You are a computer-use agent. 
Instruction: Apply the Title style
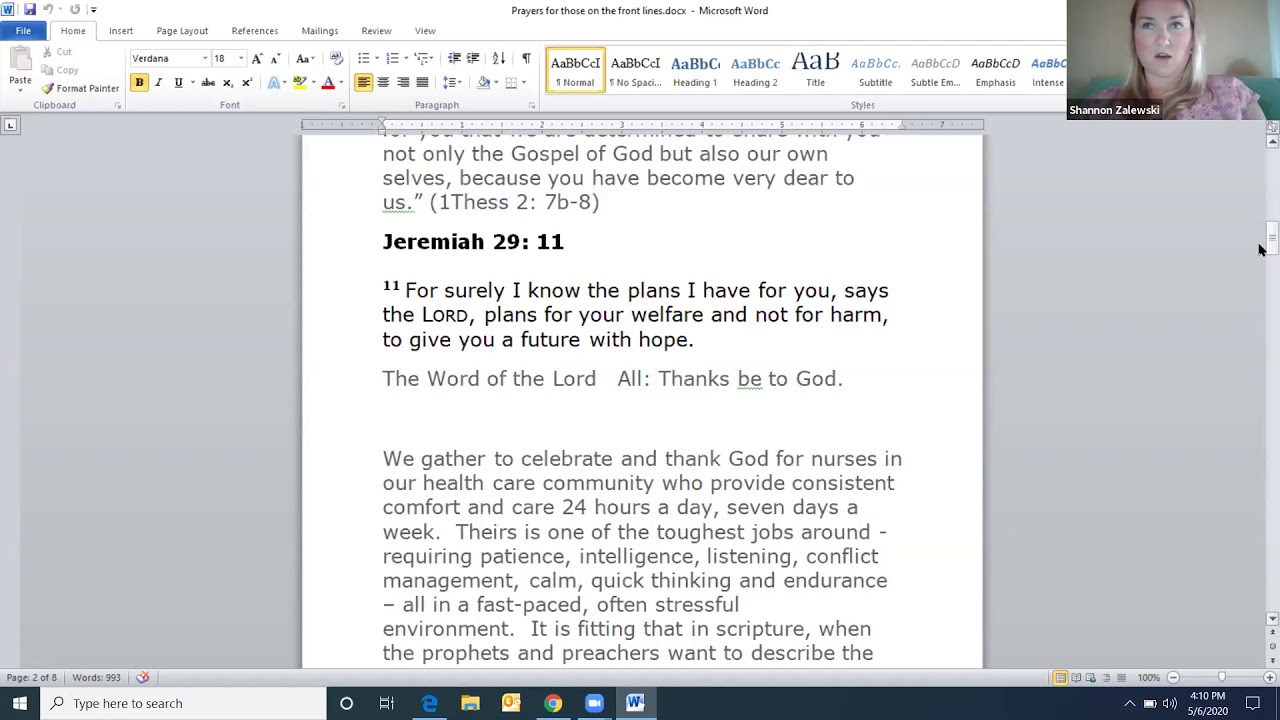tap(815, 70)
